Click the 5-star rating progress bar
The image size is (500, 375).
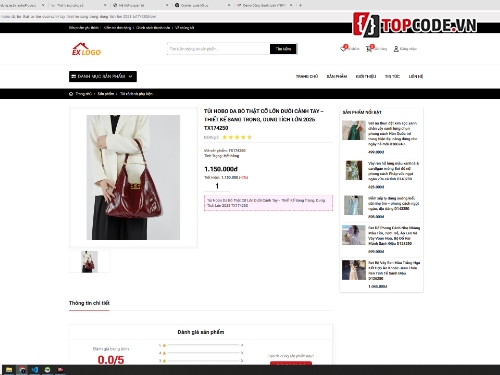203,345
